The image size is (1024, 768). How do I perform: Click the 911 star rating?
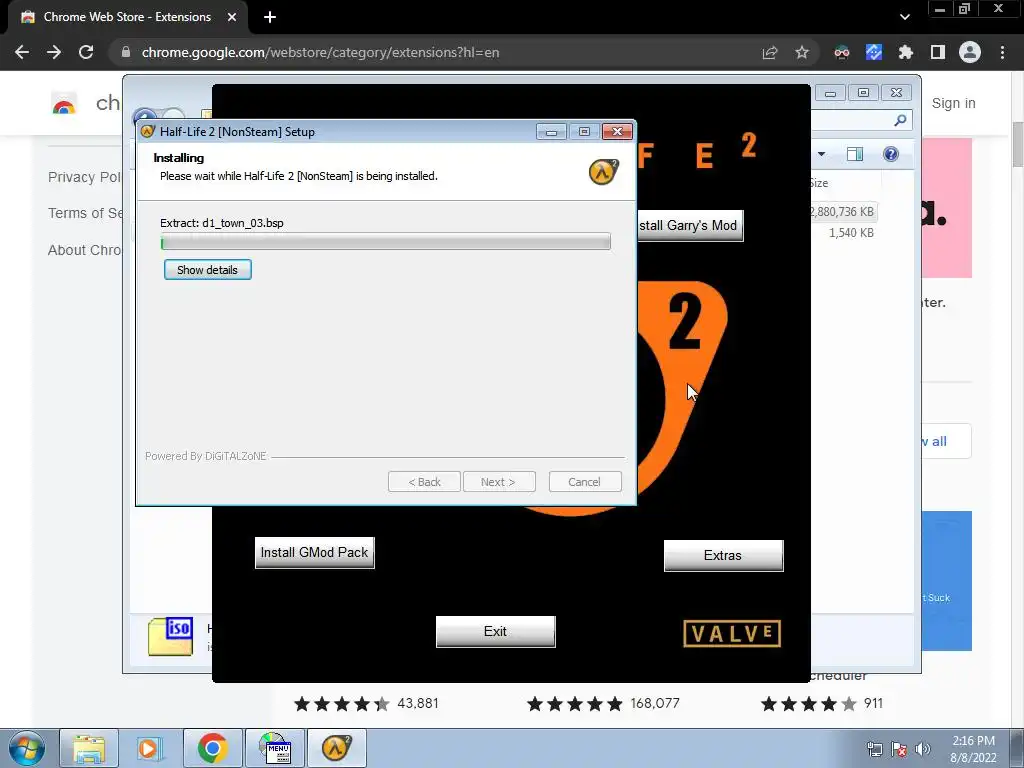822,703
